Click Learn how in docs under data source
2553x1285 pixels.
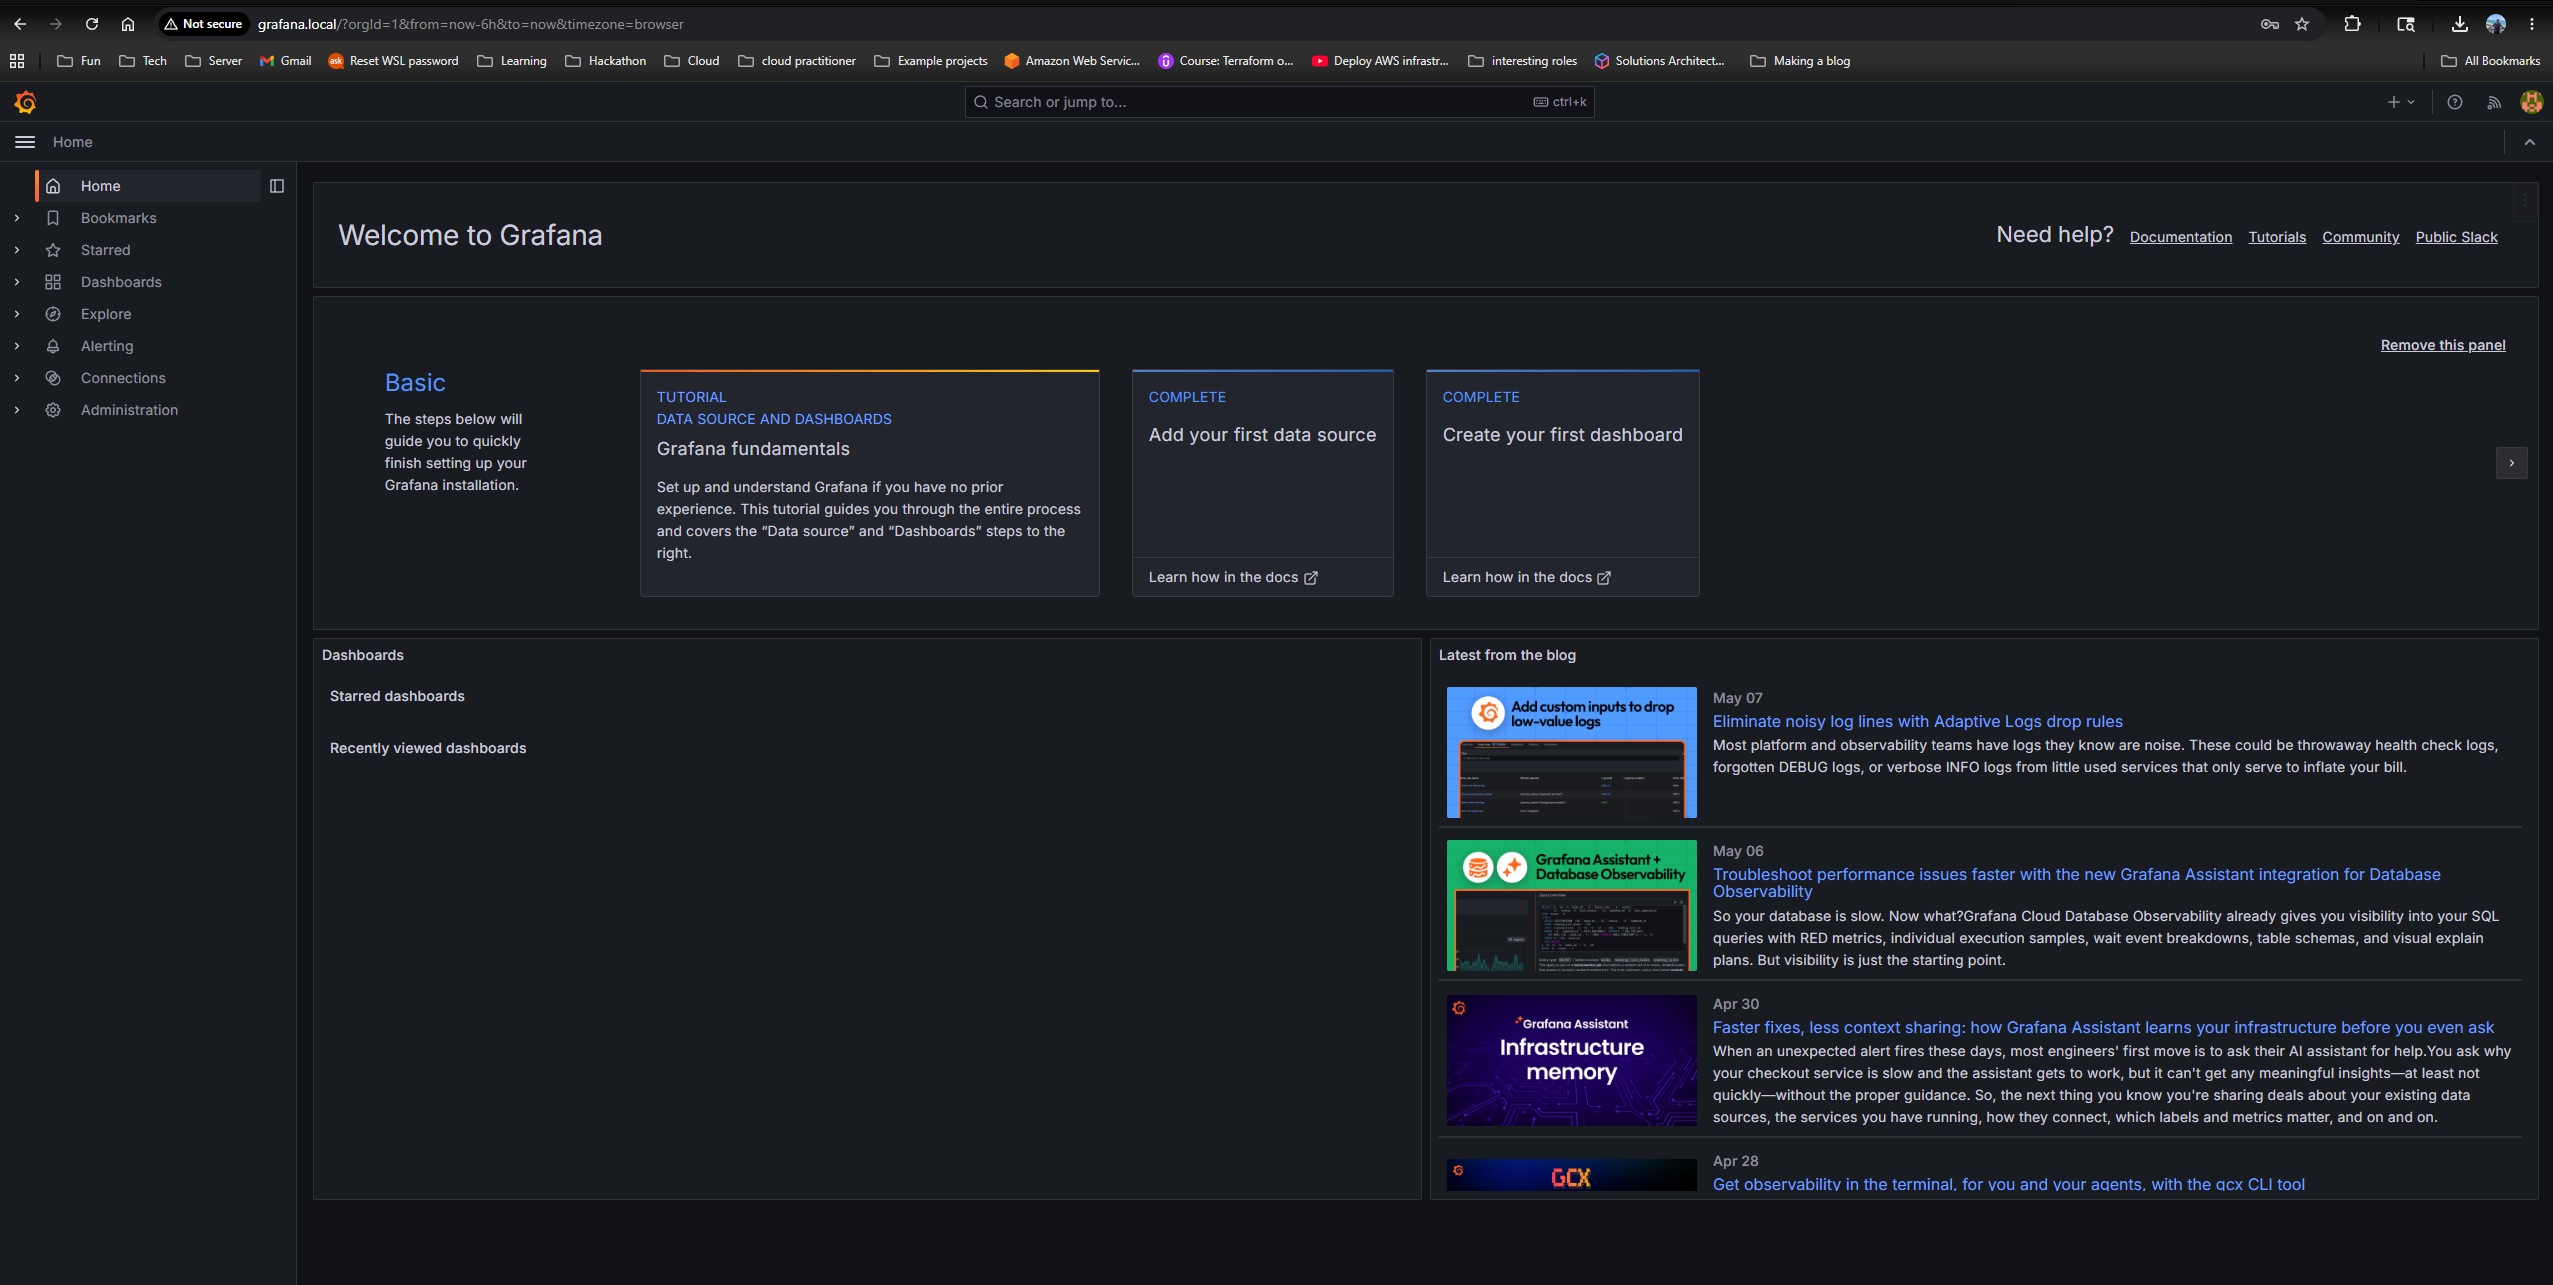tap(1233, 577)
